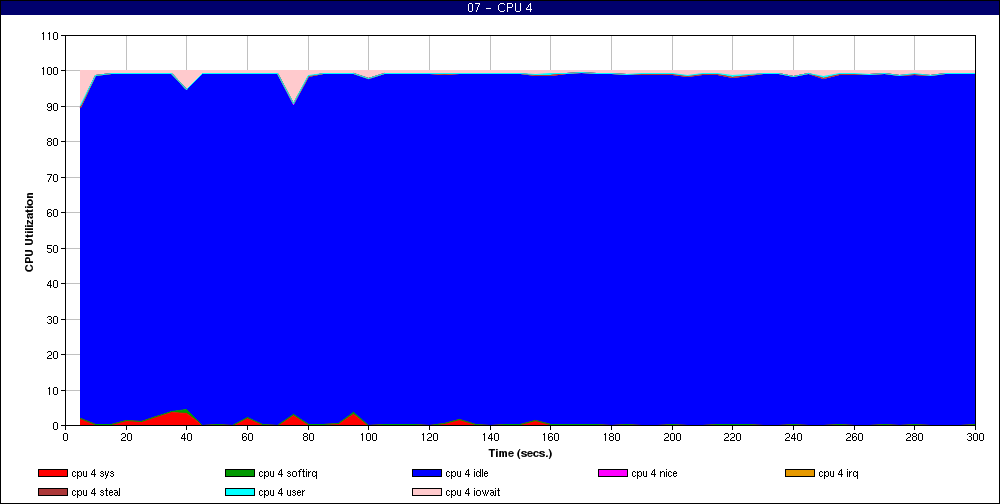This screenshot has width=1000, height=504.
Task: Select the 'cpu 4 sys' legend label
Action: 93,473
